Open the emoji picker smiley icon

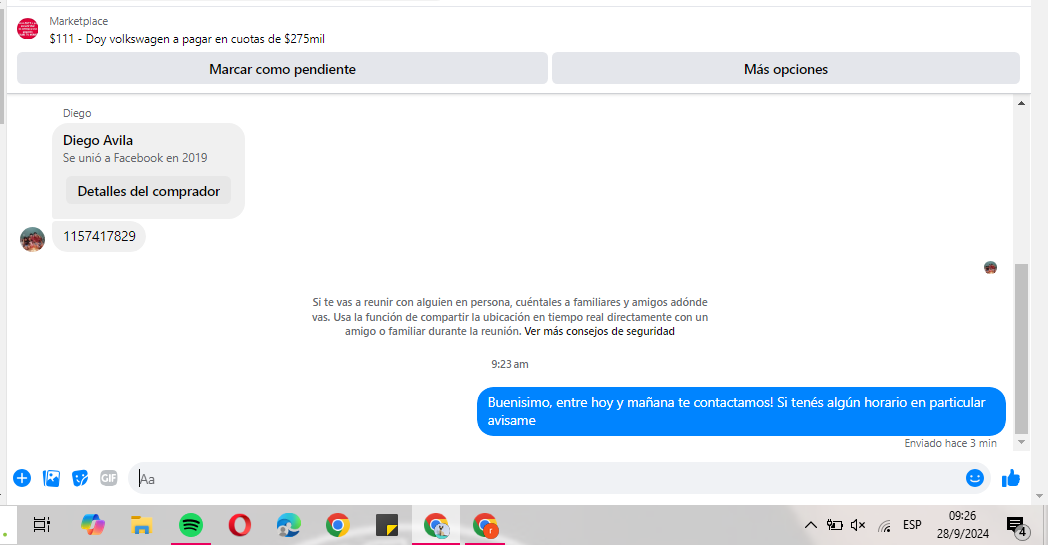[974, 478]
